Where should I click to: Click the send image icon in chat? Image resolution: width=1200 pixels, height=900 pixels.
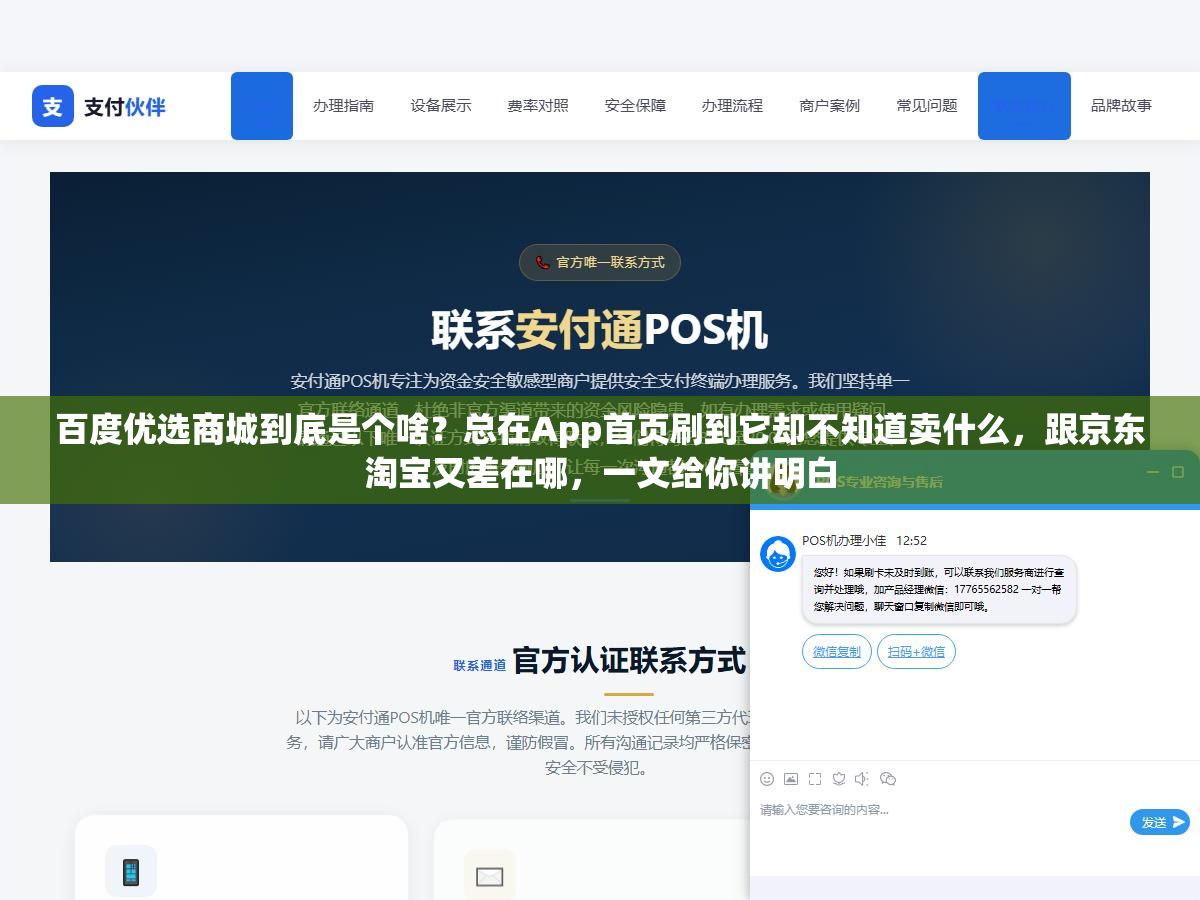point(791,779)
